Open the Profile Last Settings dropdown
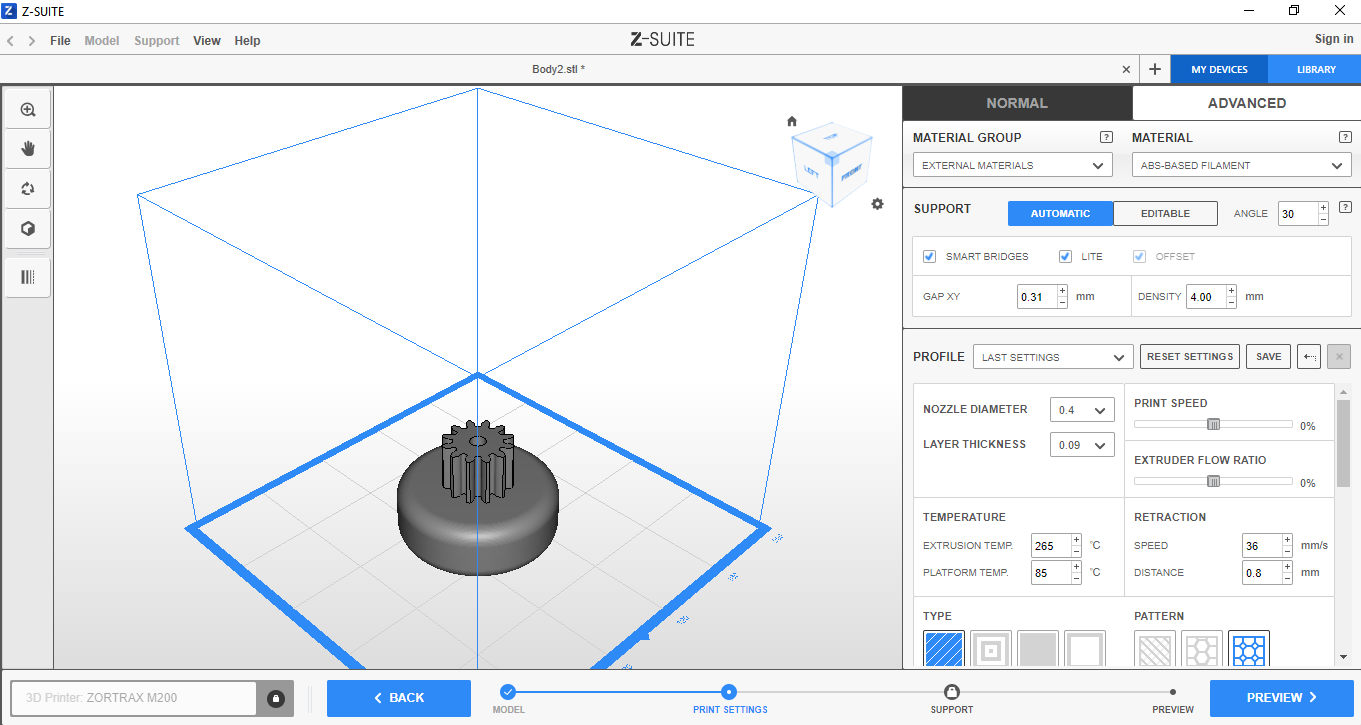Image resolution: width=1361 pixels, height=725 pixels. [1053, 357]
